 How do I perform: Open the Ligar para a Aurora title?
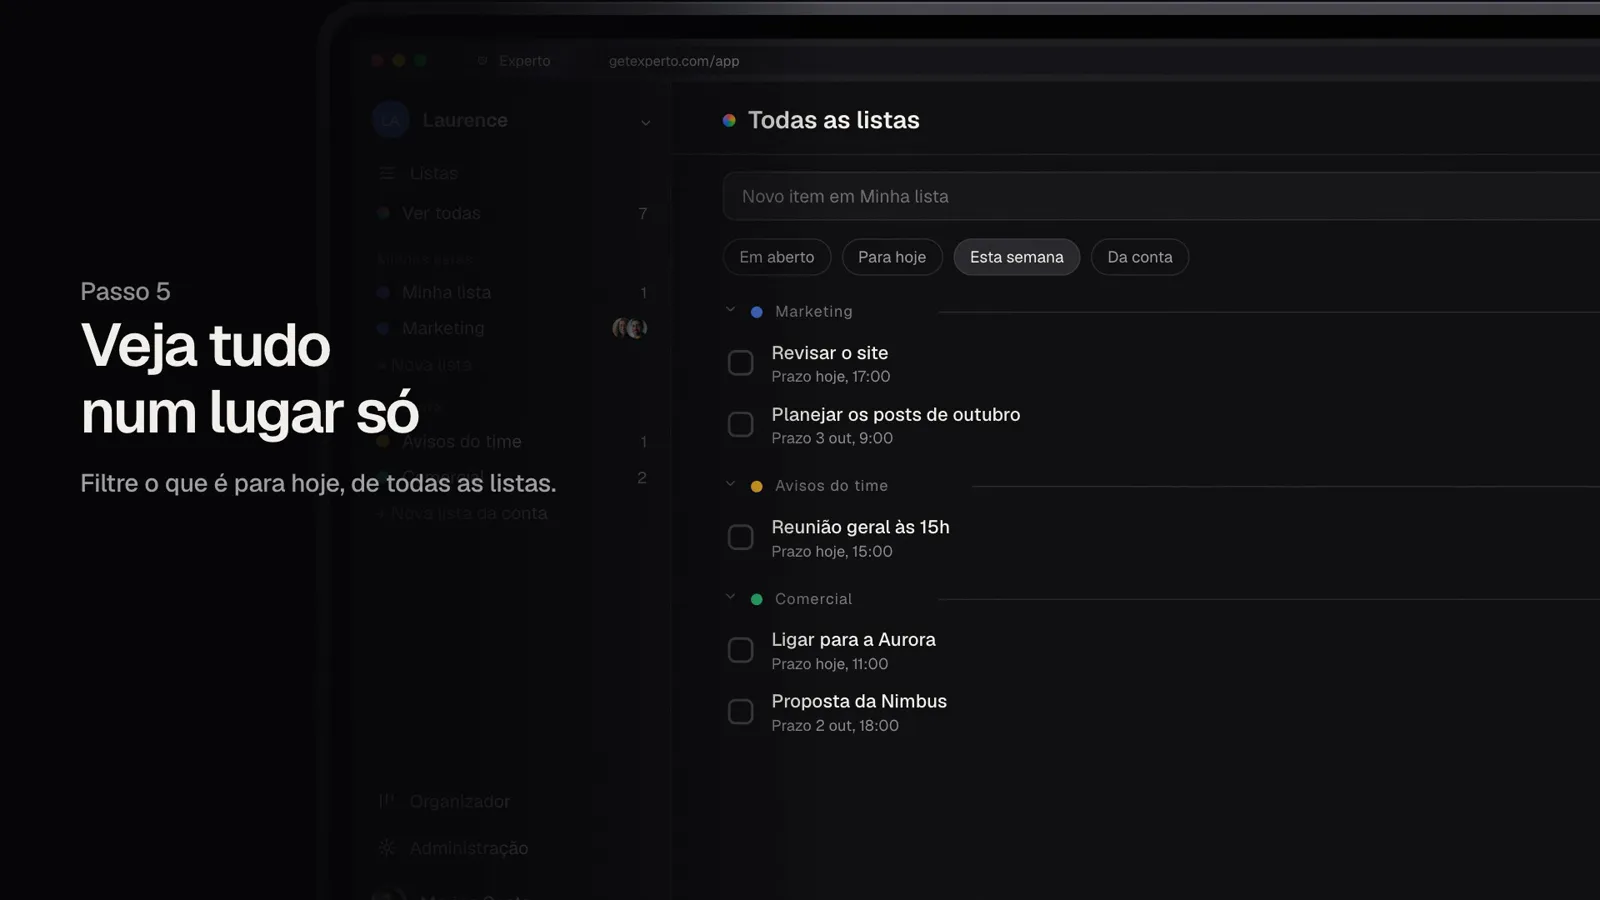853,640
